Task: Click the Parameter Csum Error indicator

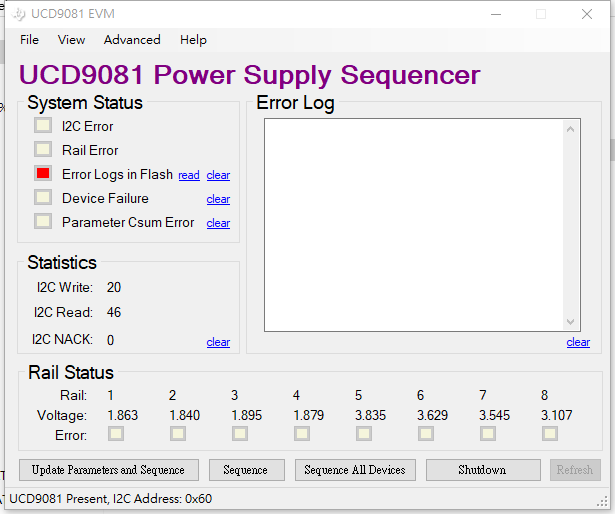Action: [x=43, y=221]
